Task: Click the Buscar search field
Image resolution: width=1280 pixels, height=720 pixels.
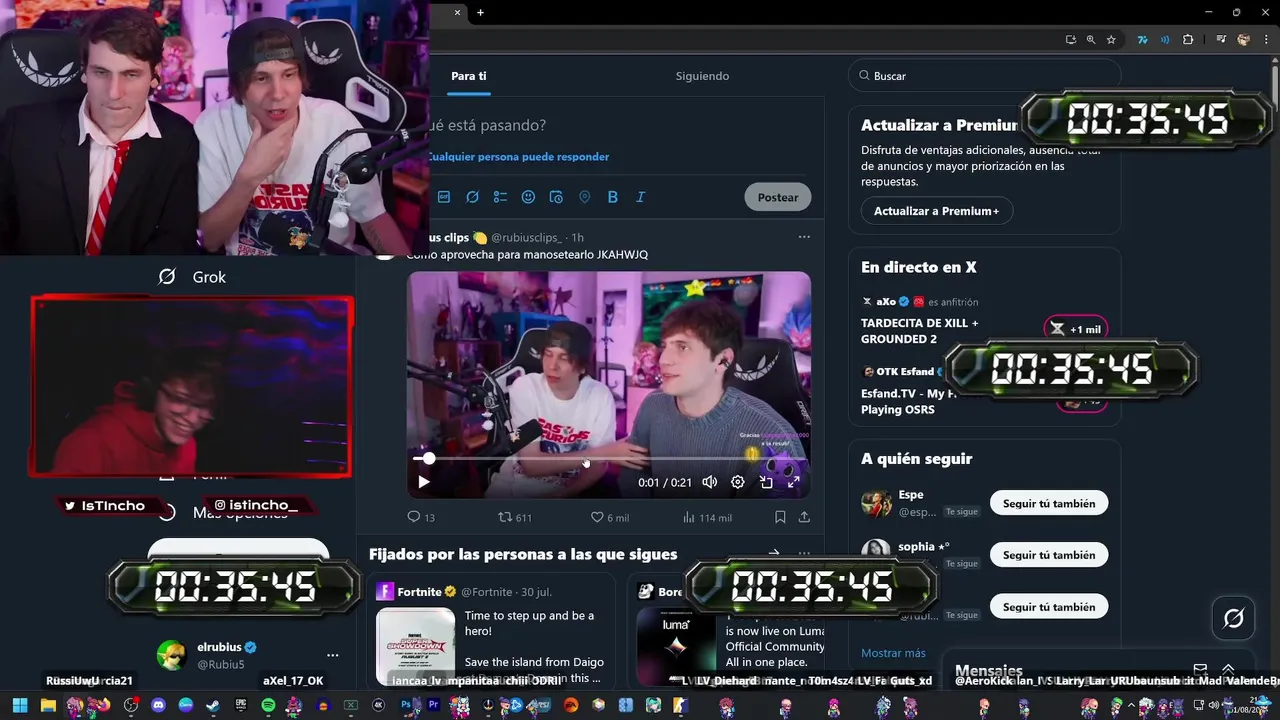Action: click(x=985, y=76)
